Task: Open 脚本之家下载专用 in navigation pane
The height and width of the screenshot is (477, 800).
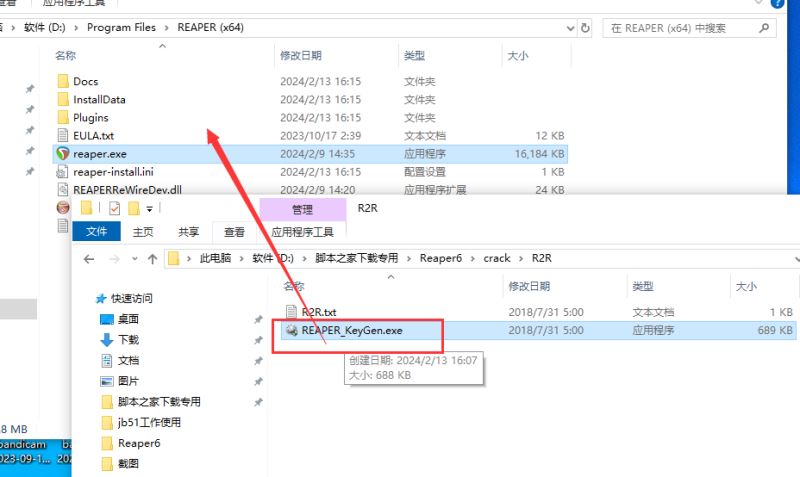Action: [x=159, y=402]
